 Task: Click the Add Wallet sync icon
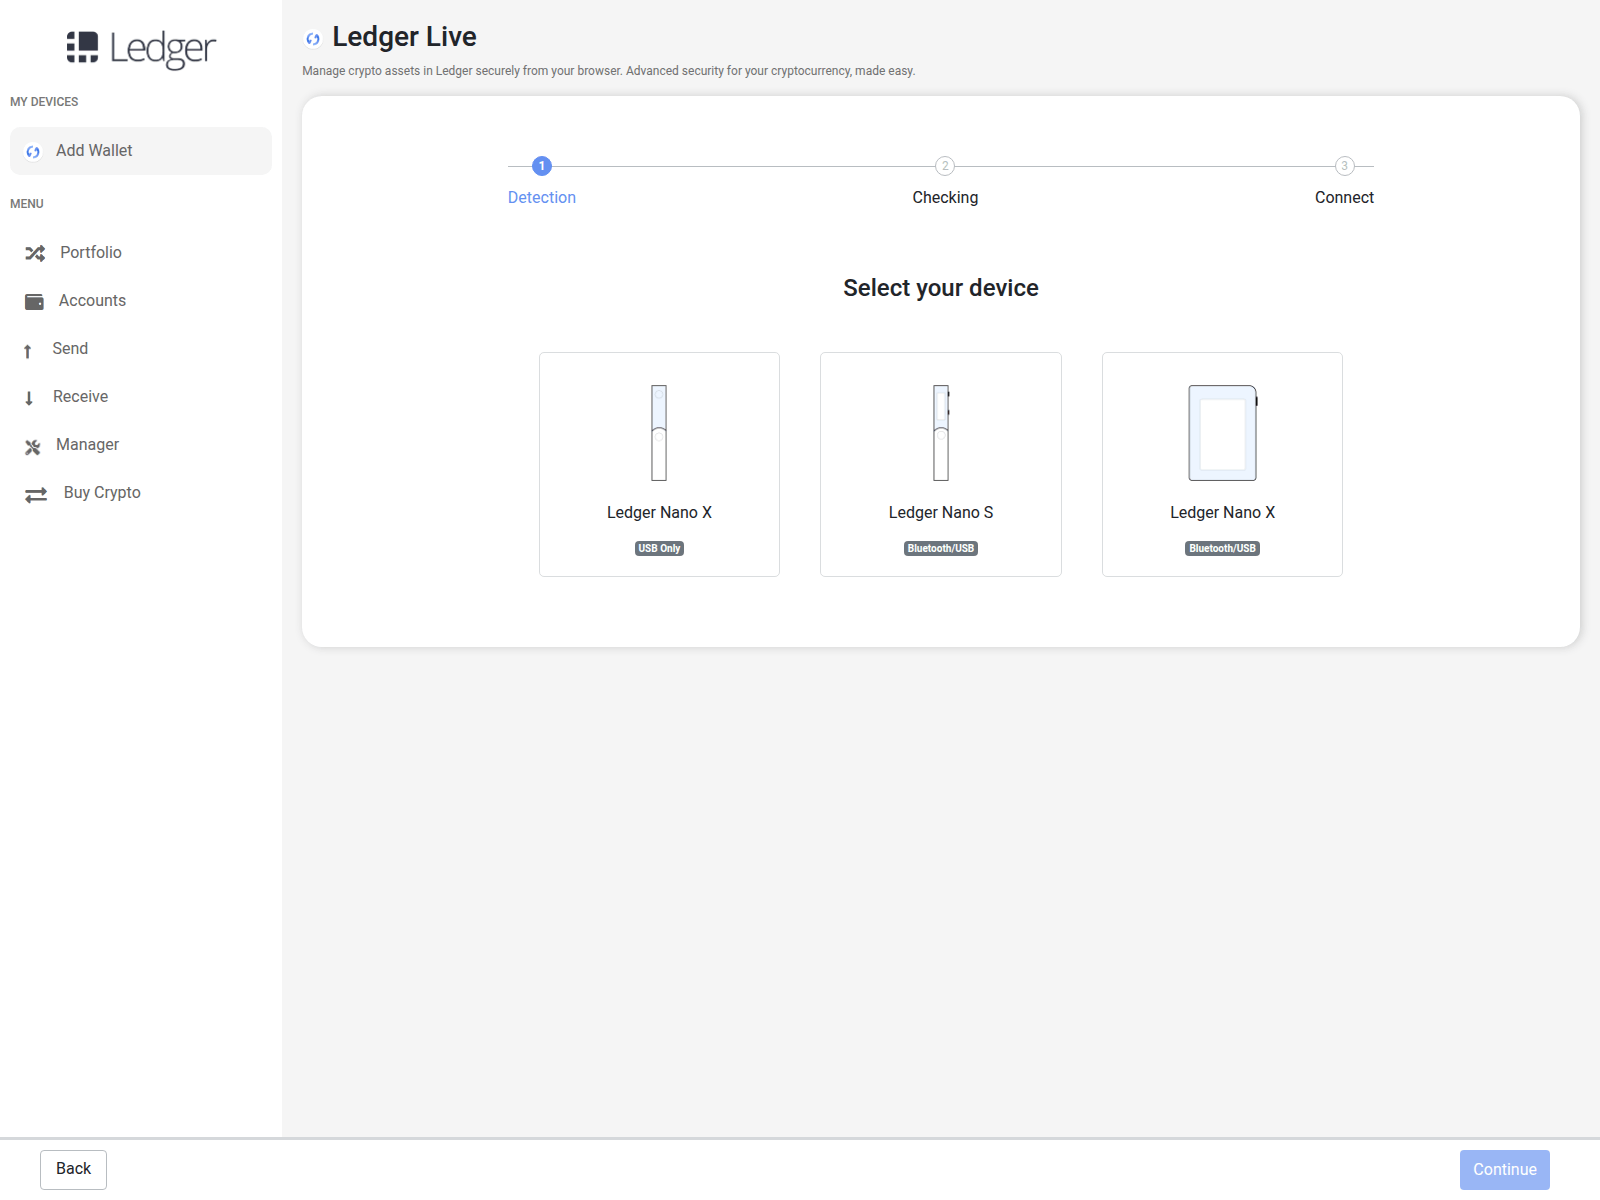[x=33, y=152]
